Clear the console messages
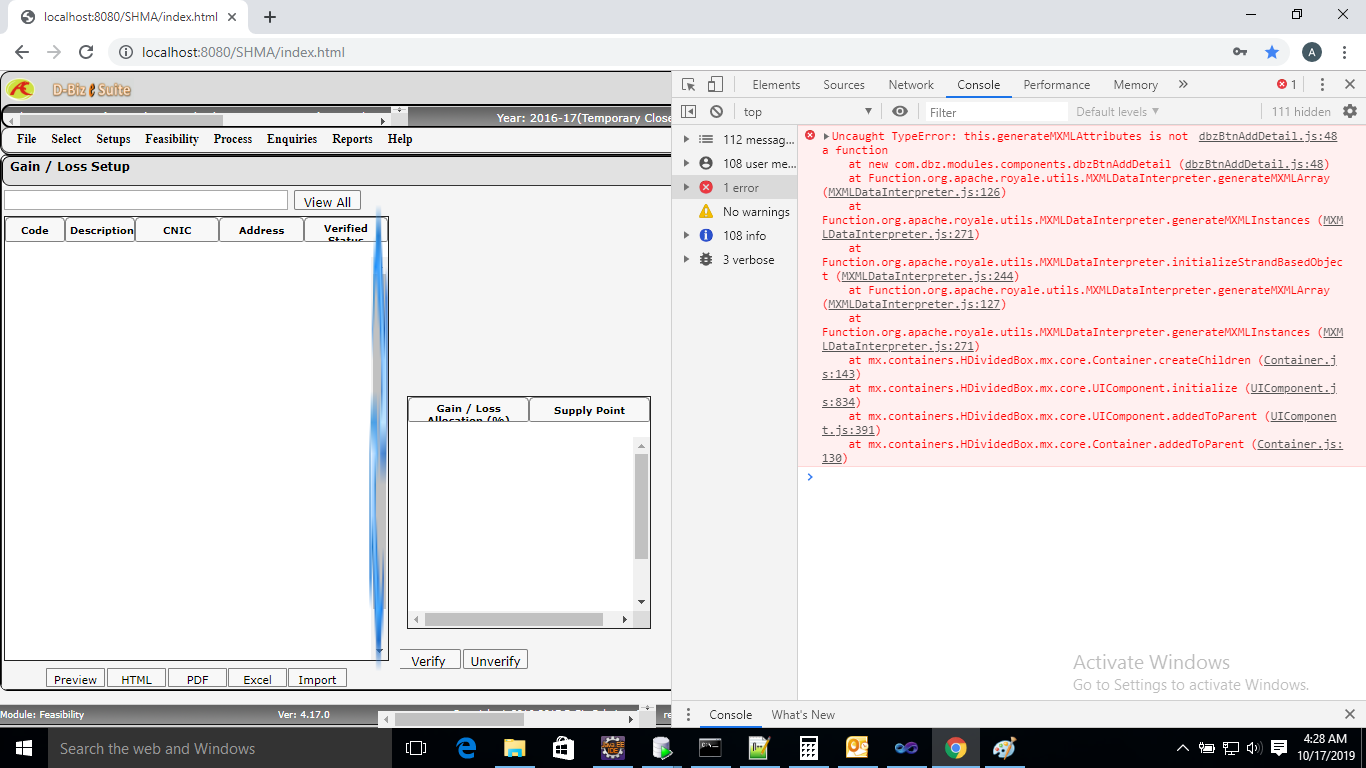Image resolution: width=1366 pixels, height=768 pixels. point(716,111)
